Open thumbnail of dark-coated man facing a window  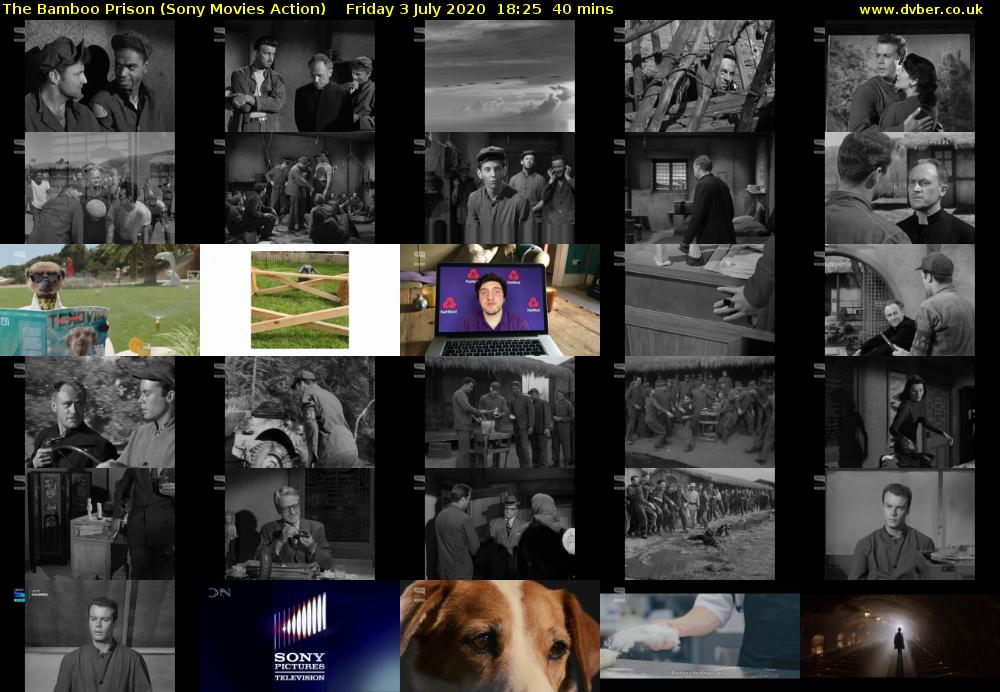[700, 188]
